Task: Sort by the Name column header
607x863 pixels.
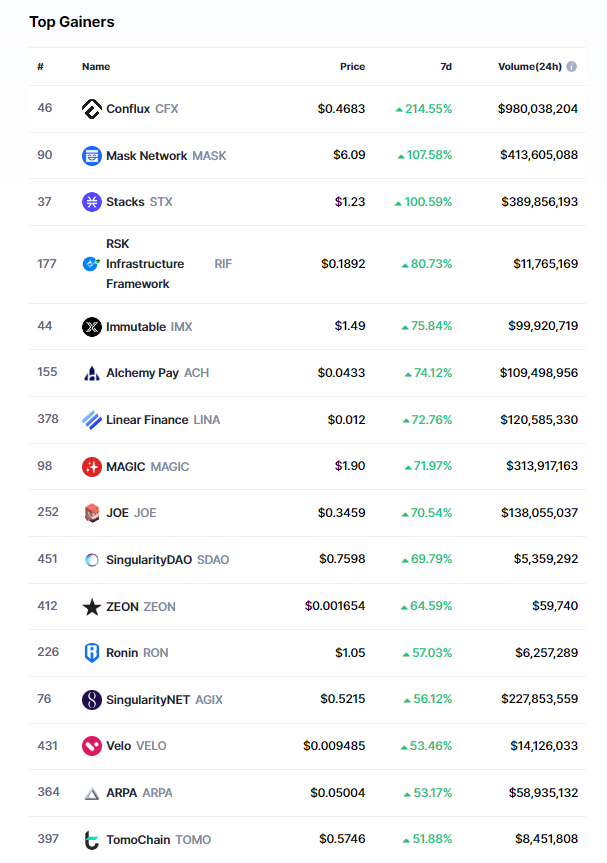Action: pyautogui.click(x=96, y=67)
